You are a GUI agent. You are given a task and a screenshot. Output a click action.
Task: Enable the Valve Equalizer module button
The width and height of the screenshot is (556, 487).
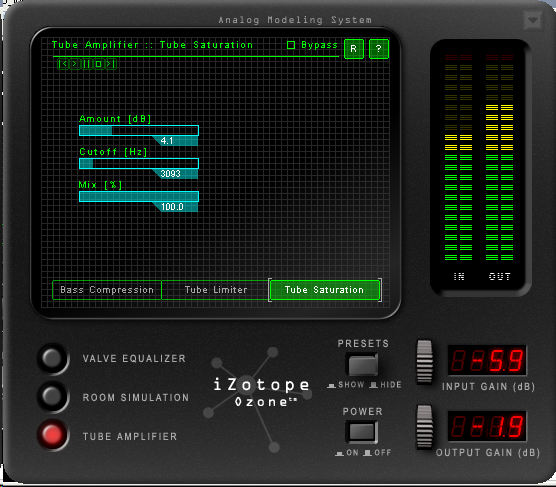pyautogui.click(x=52, y=358)
